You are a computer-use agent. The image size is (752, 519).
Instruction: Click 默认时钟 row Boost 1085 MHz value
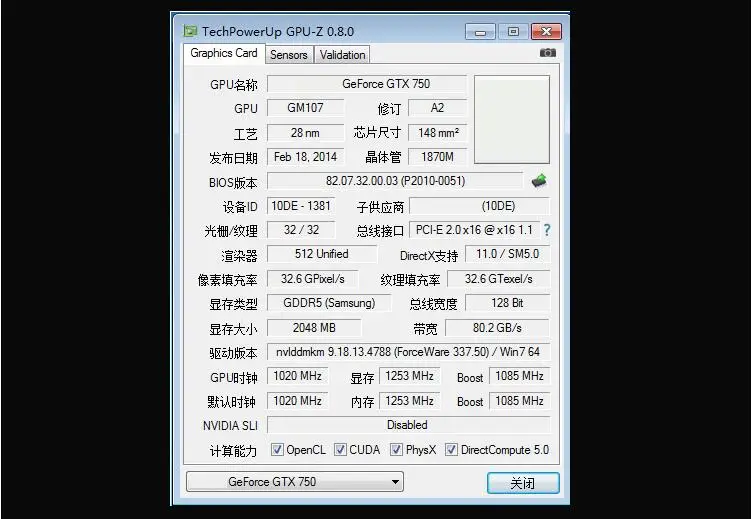(519, 401)
